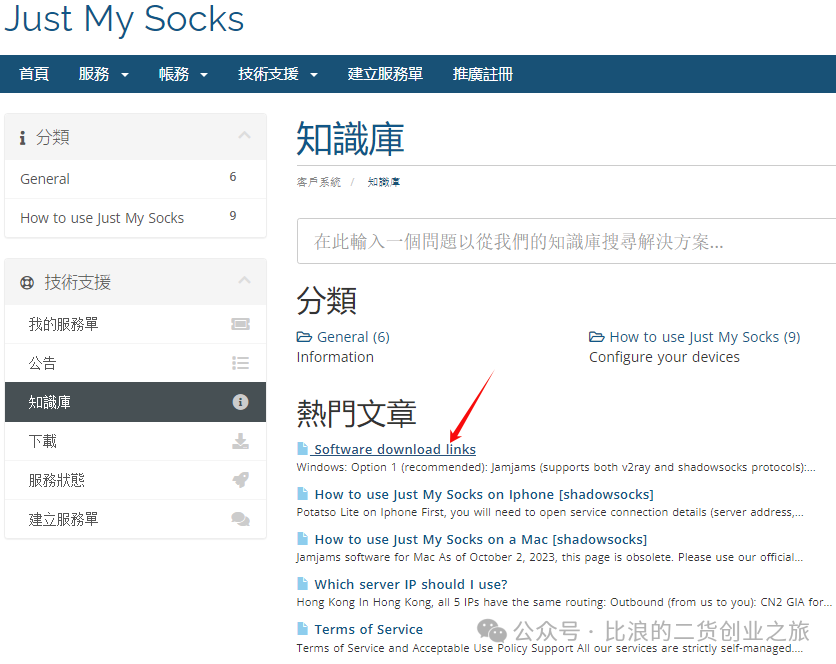Collapse the 技術支援 sidebar panel chevron

(244, 281)
